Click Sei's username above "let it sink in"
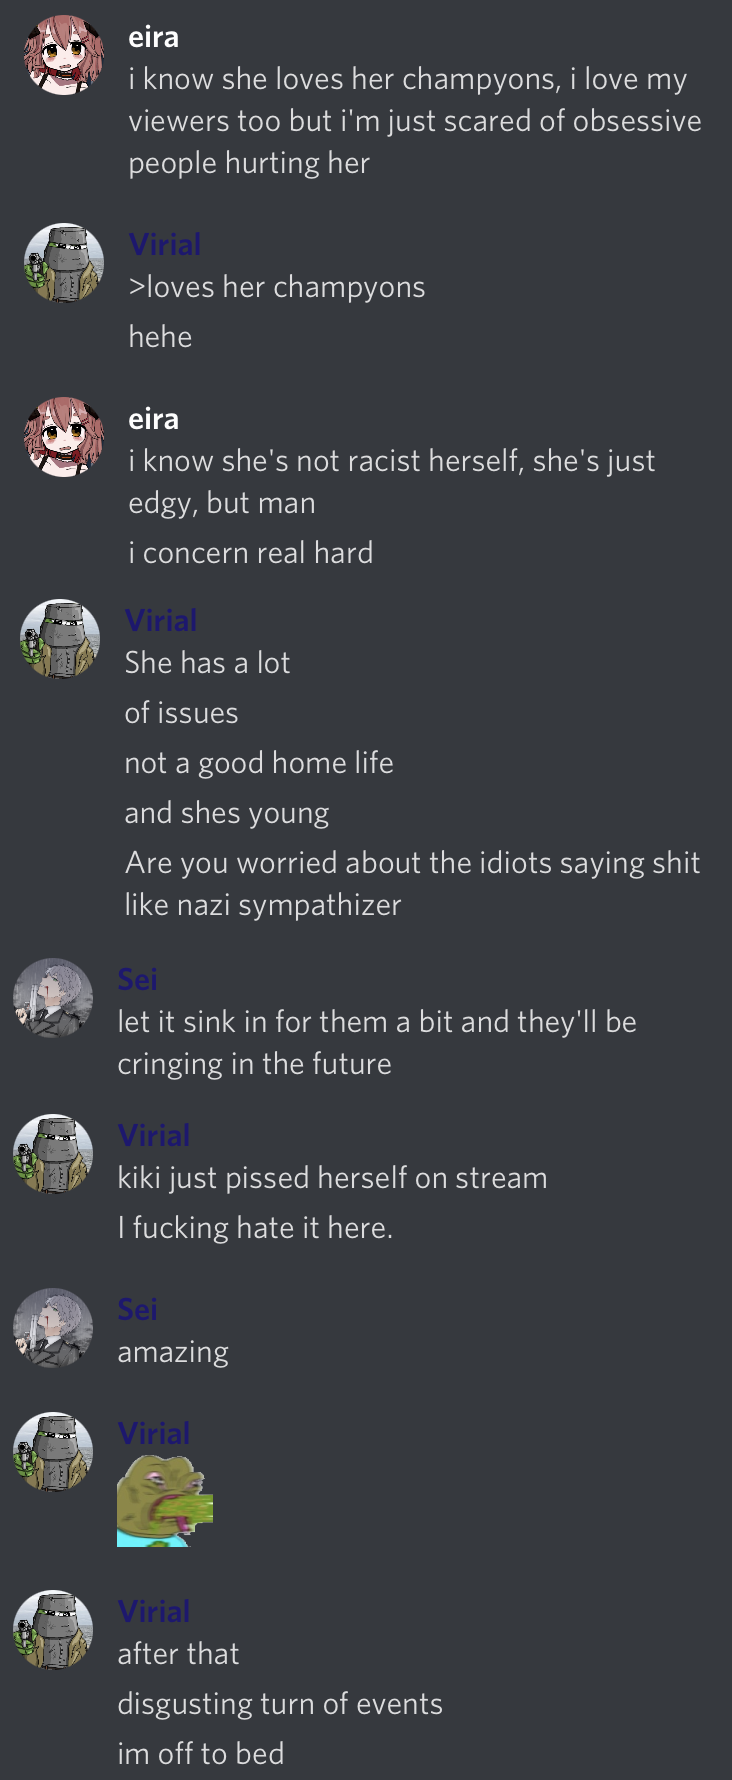Viewport: 732px width, 1780px height. 137,979
